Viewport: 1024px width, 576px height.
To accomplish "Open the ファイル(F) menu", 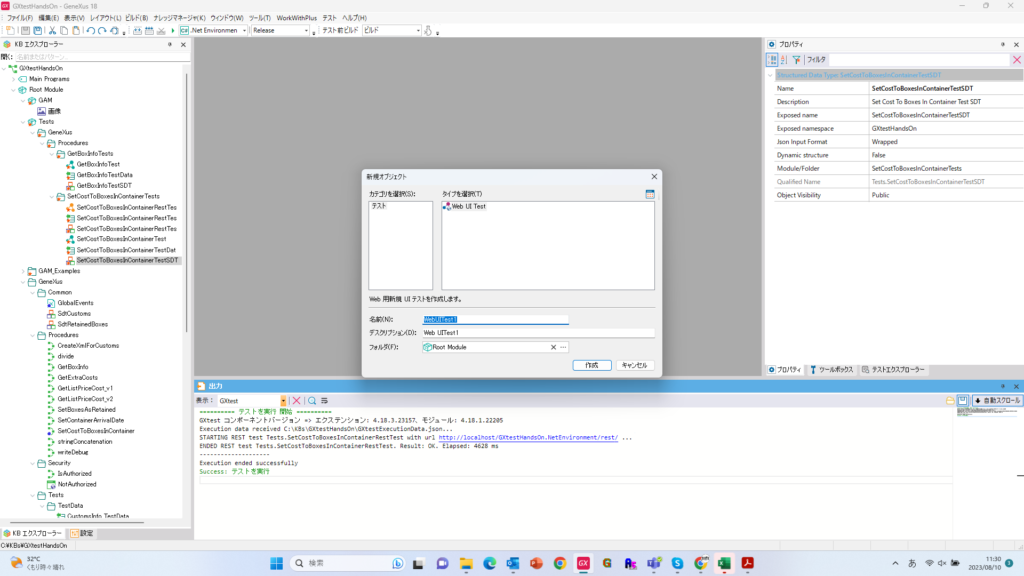I will pyautogui.click(x=20, y=18).
